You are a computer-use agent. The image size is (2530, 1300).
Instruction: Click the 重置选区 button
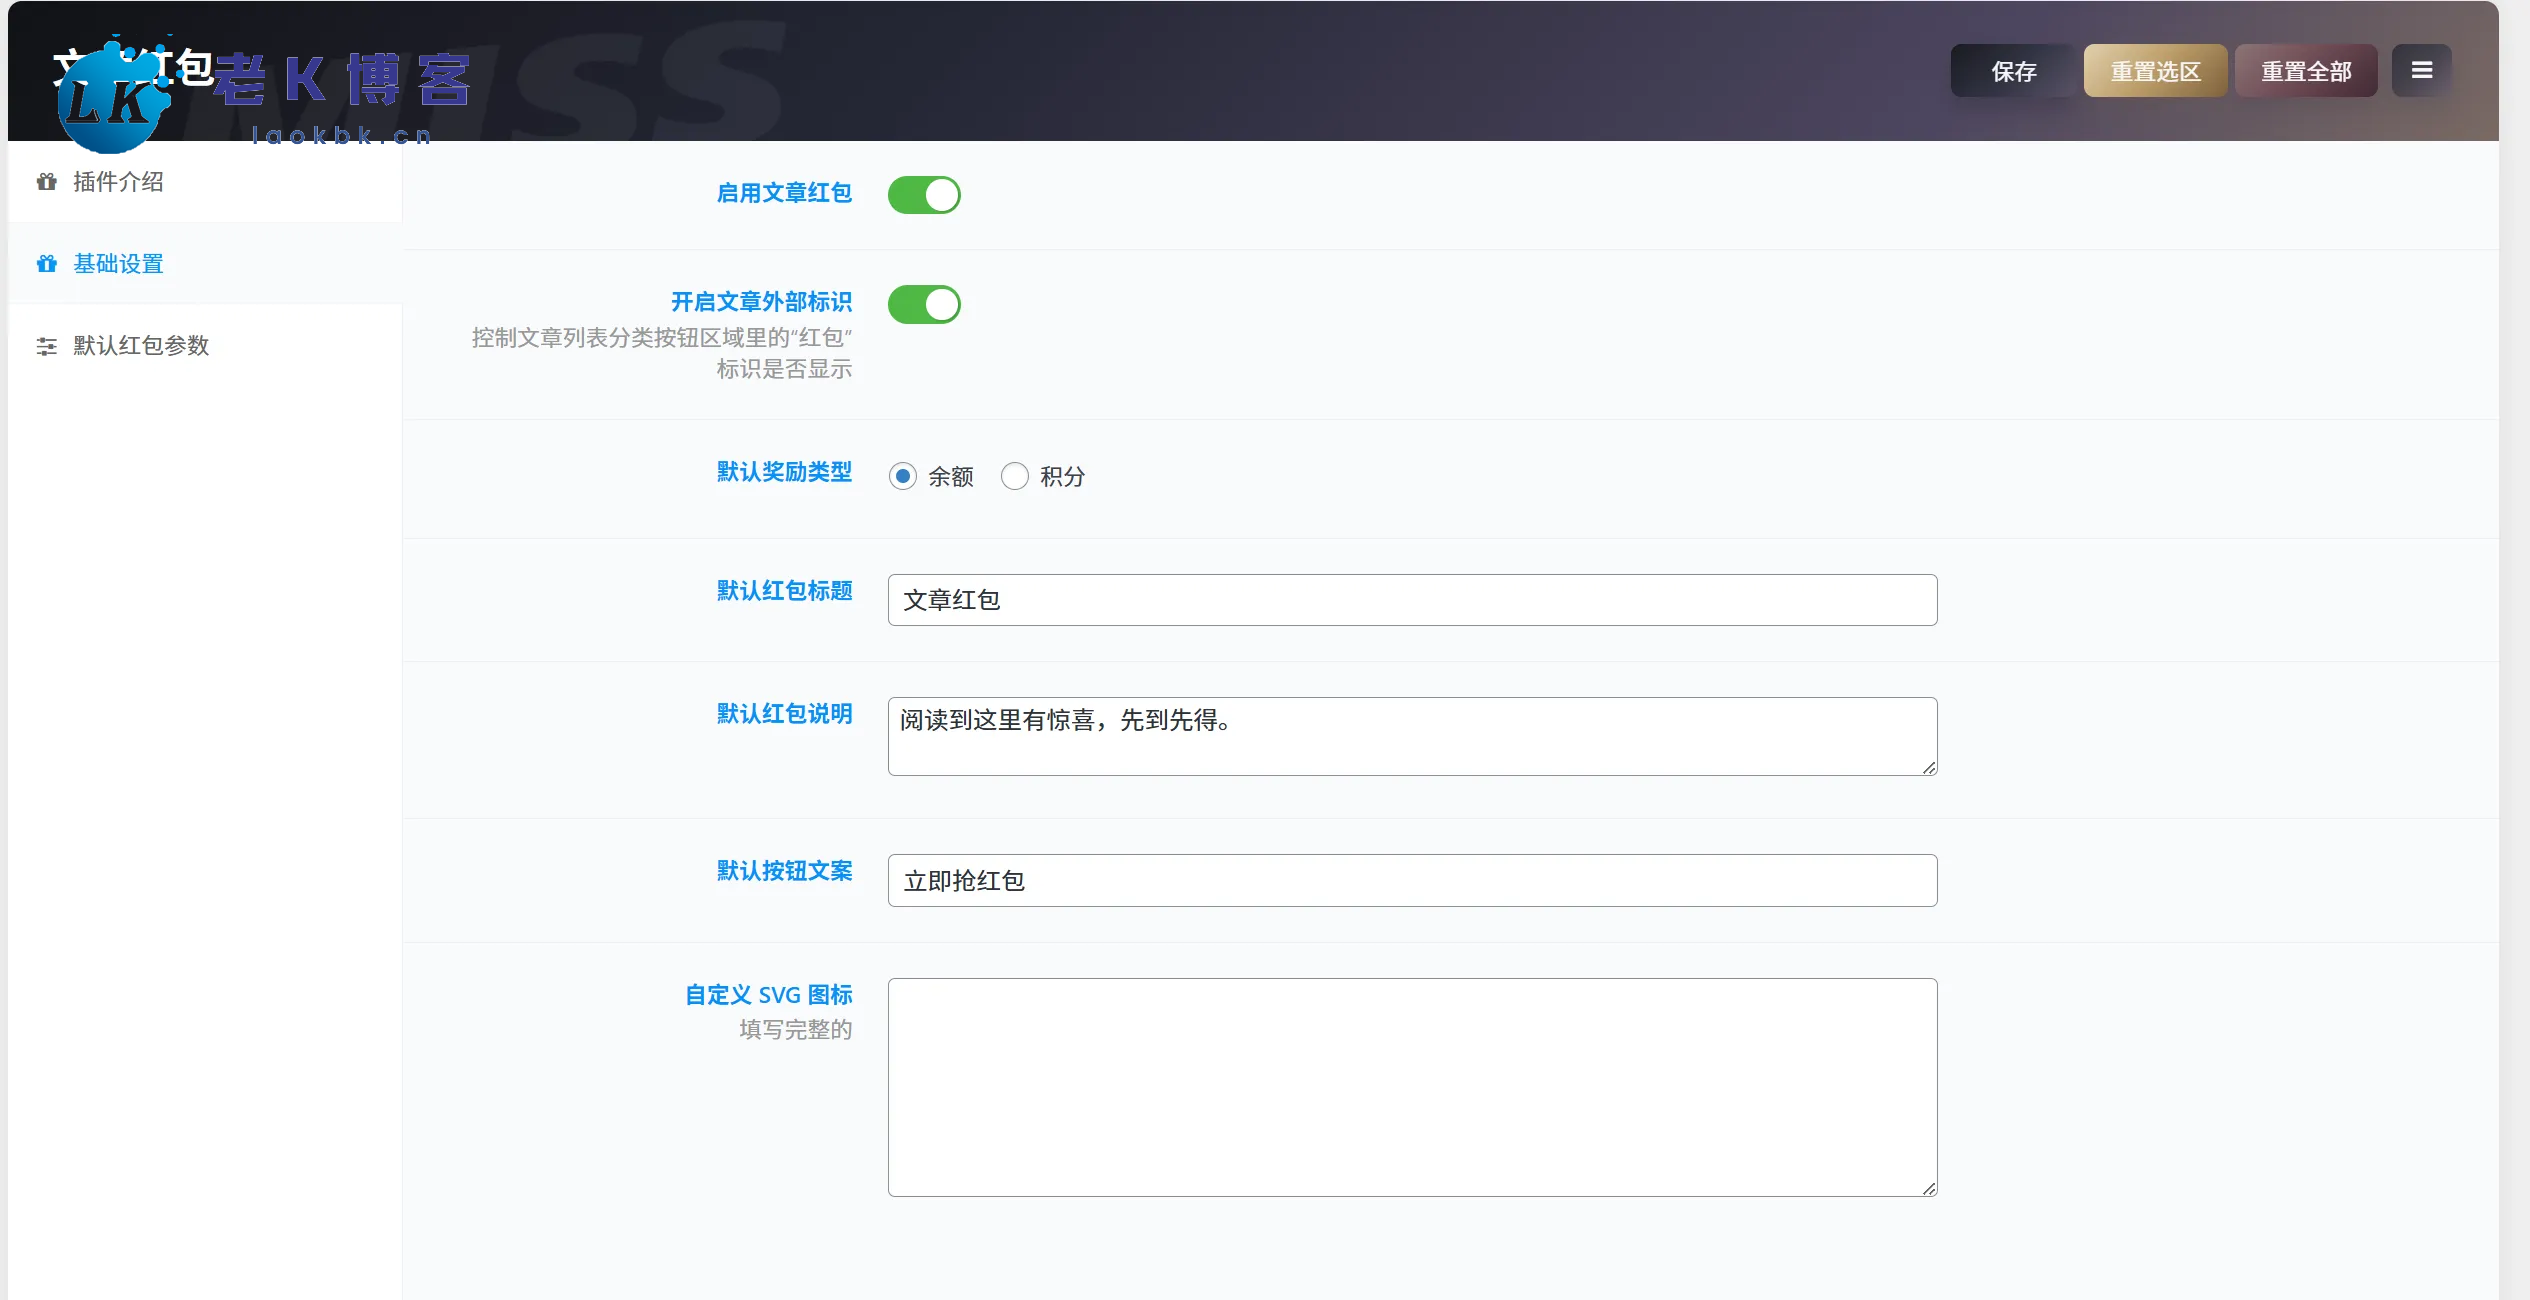coord(2155,71)
